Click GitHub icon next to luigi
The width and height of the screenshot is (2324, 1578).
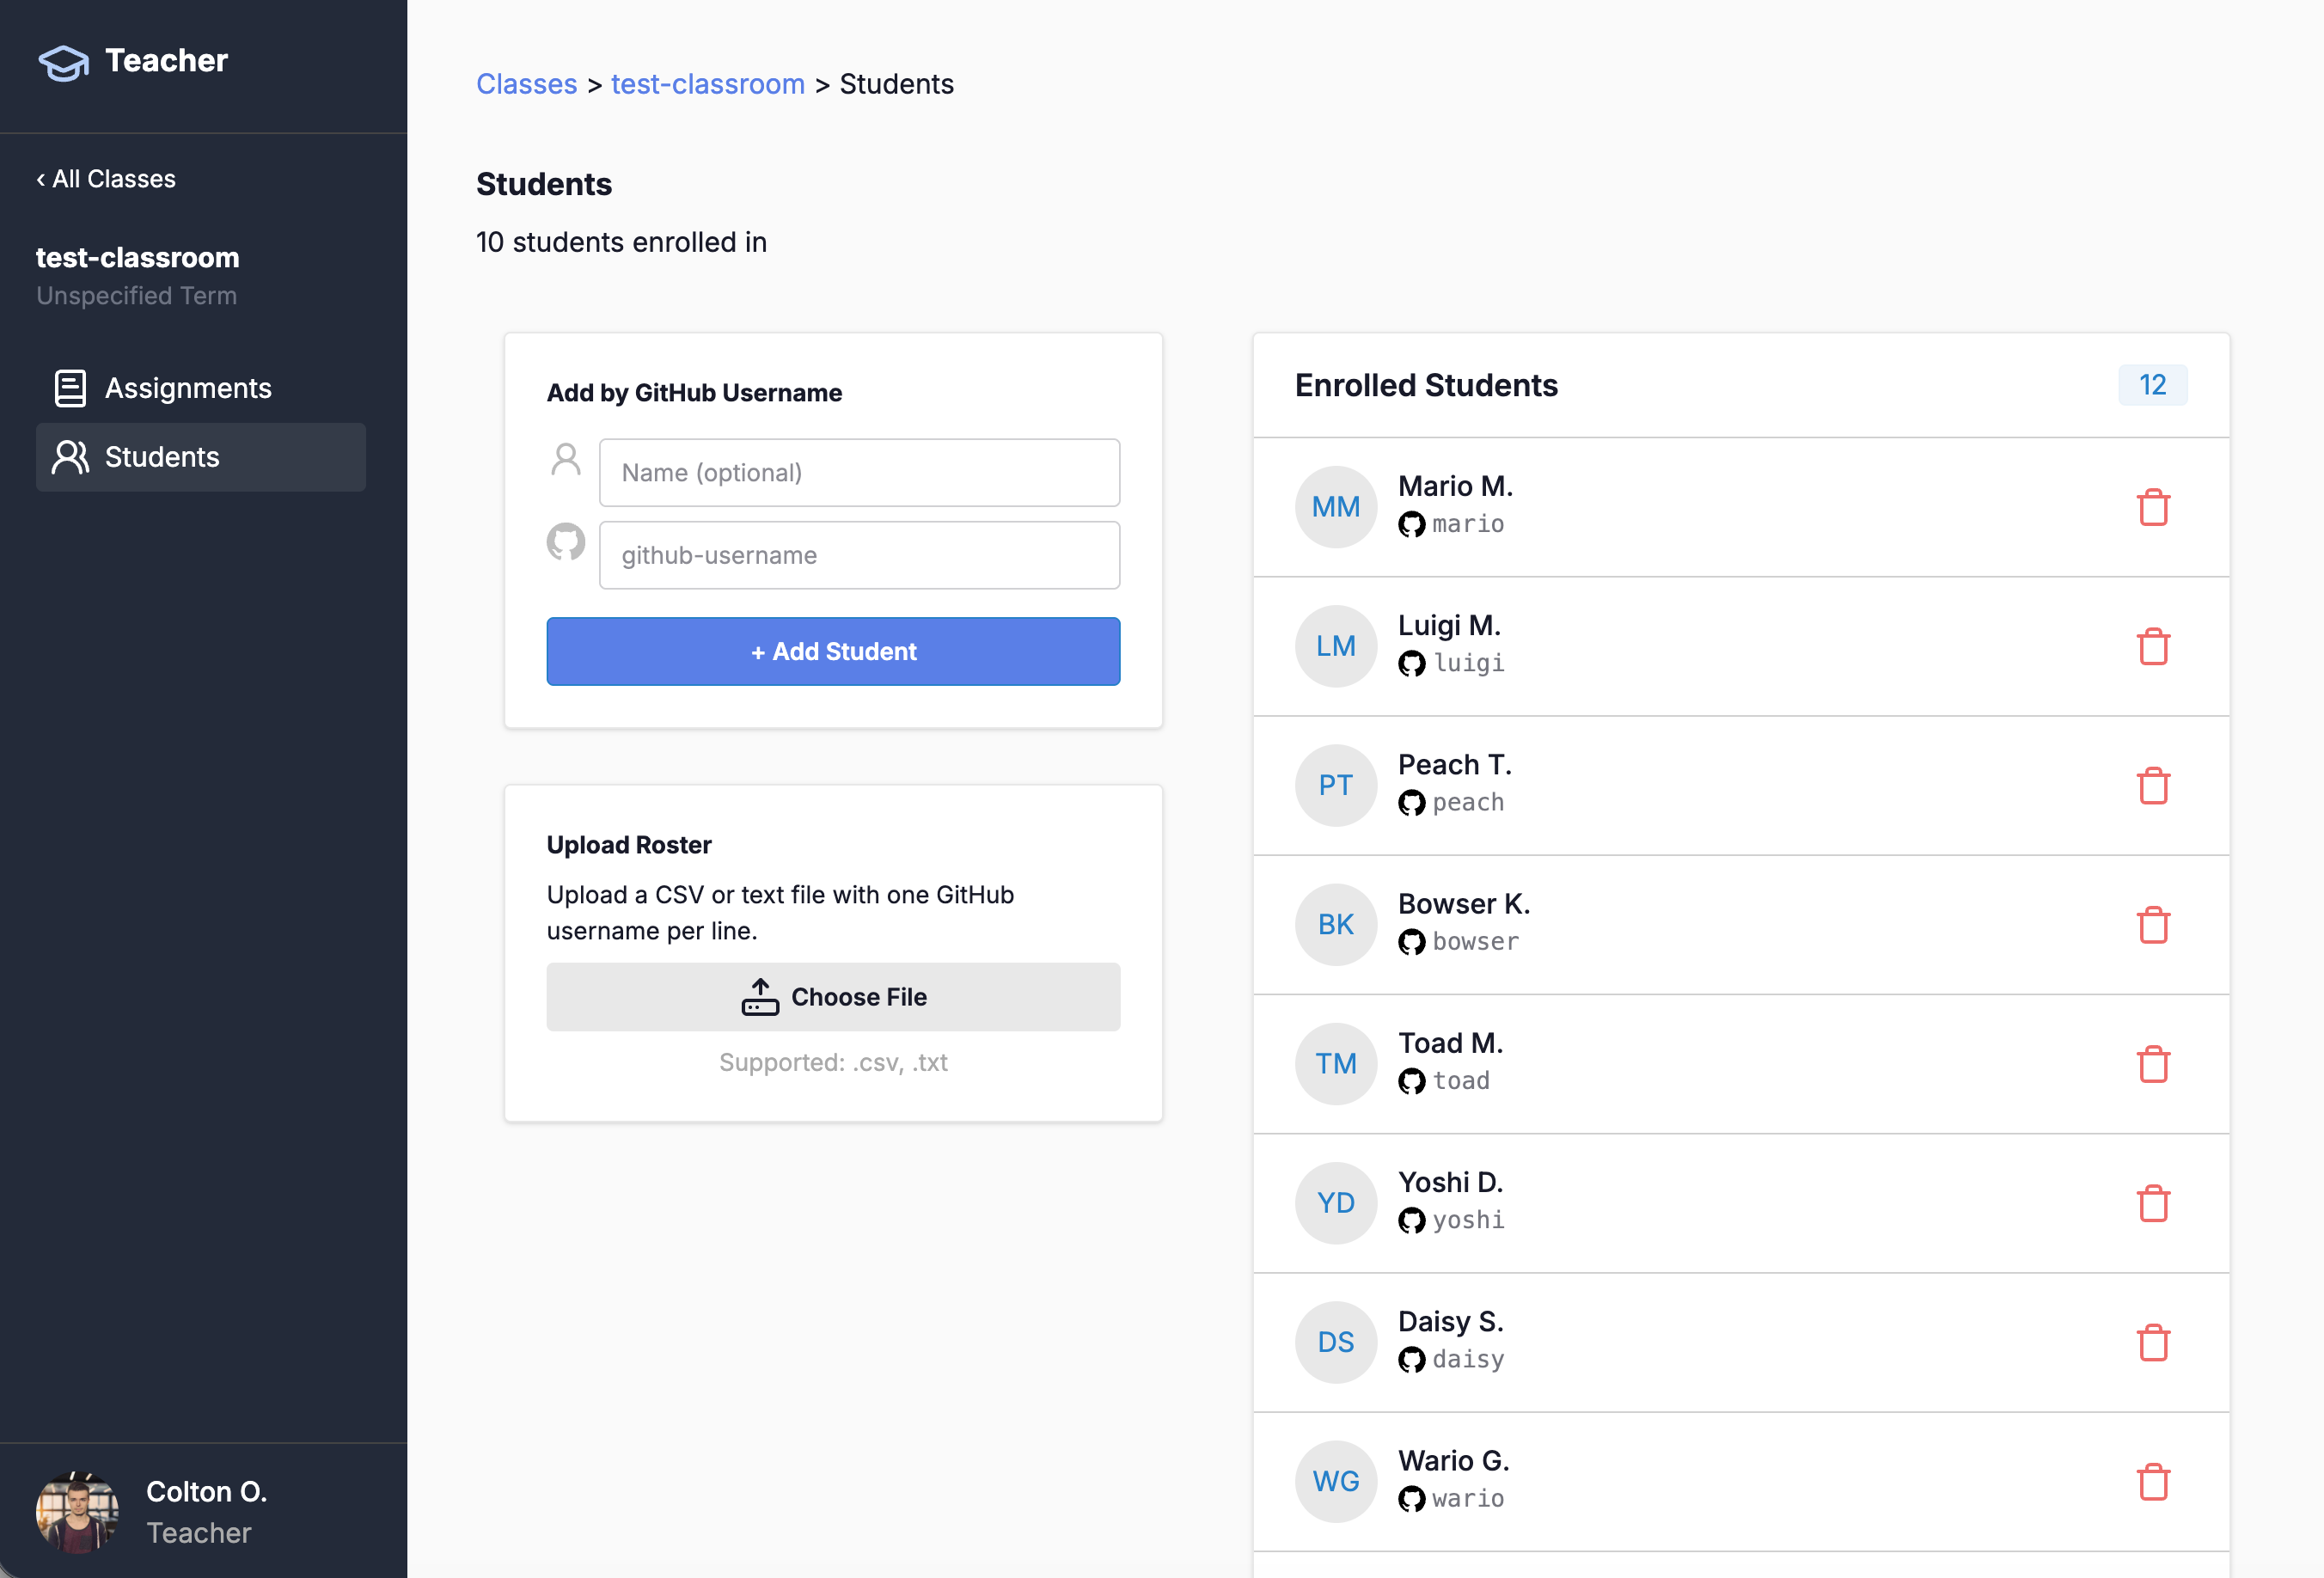click(1411, 663)
